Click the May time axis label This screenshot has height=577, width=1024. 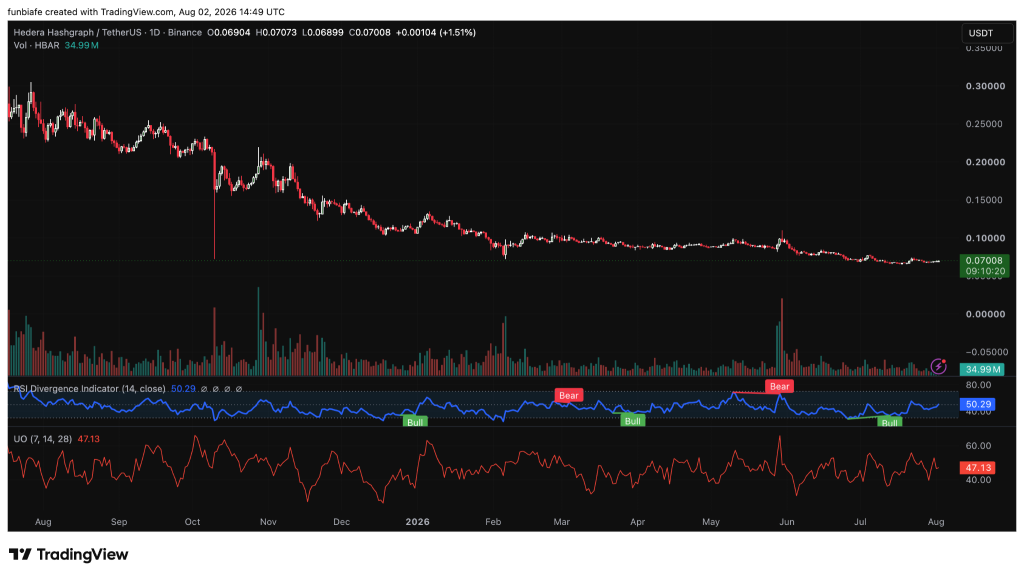click(x=711, y=522)
